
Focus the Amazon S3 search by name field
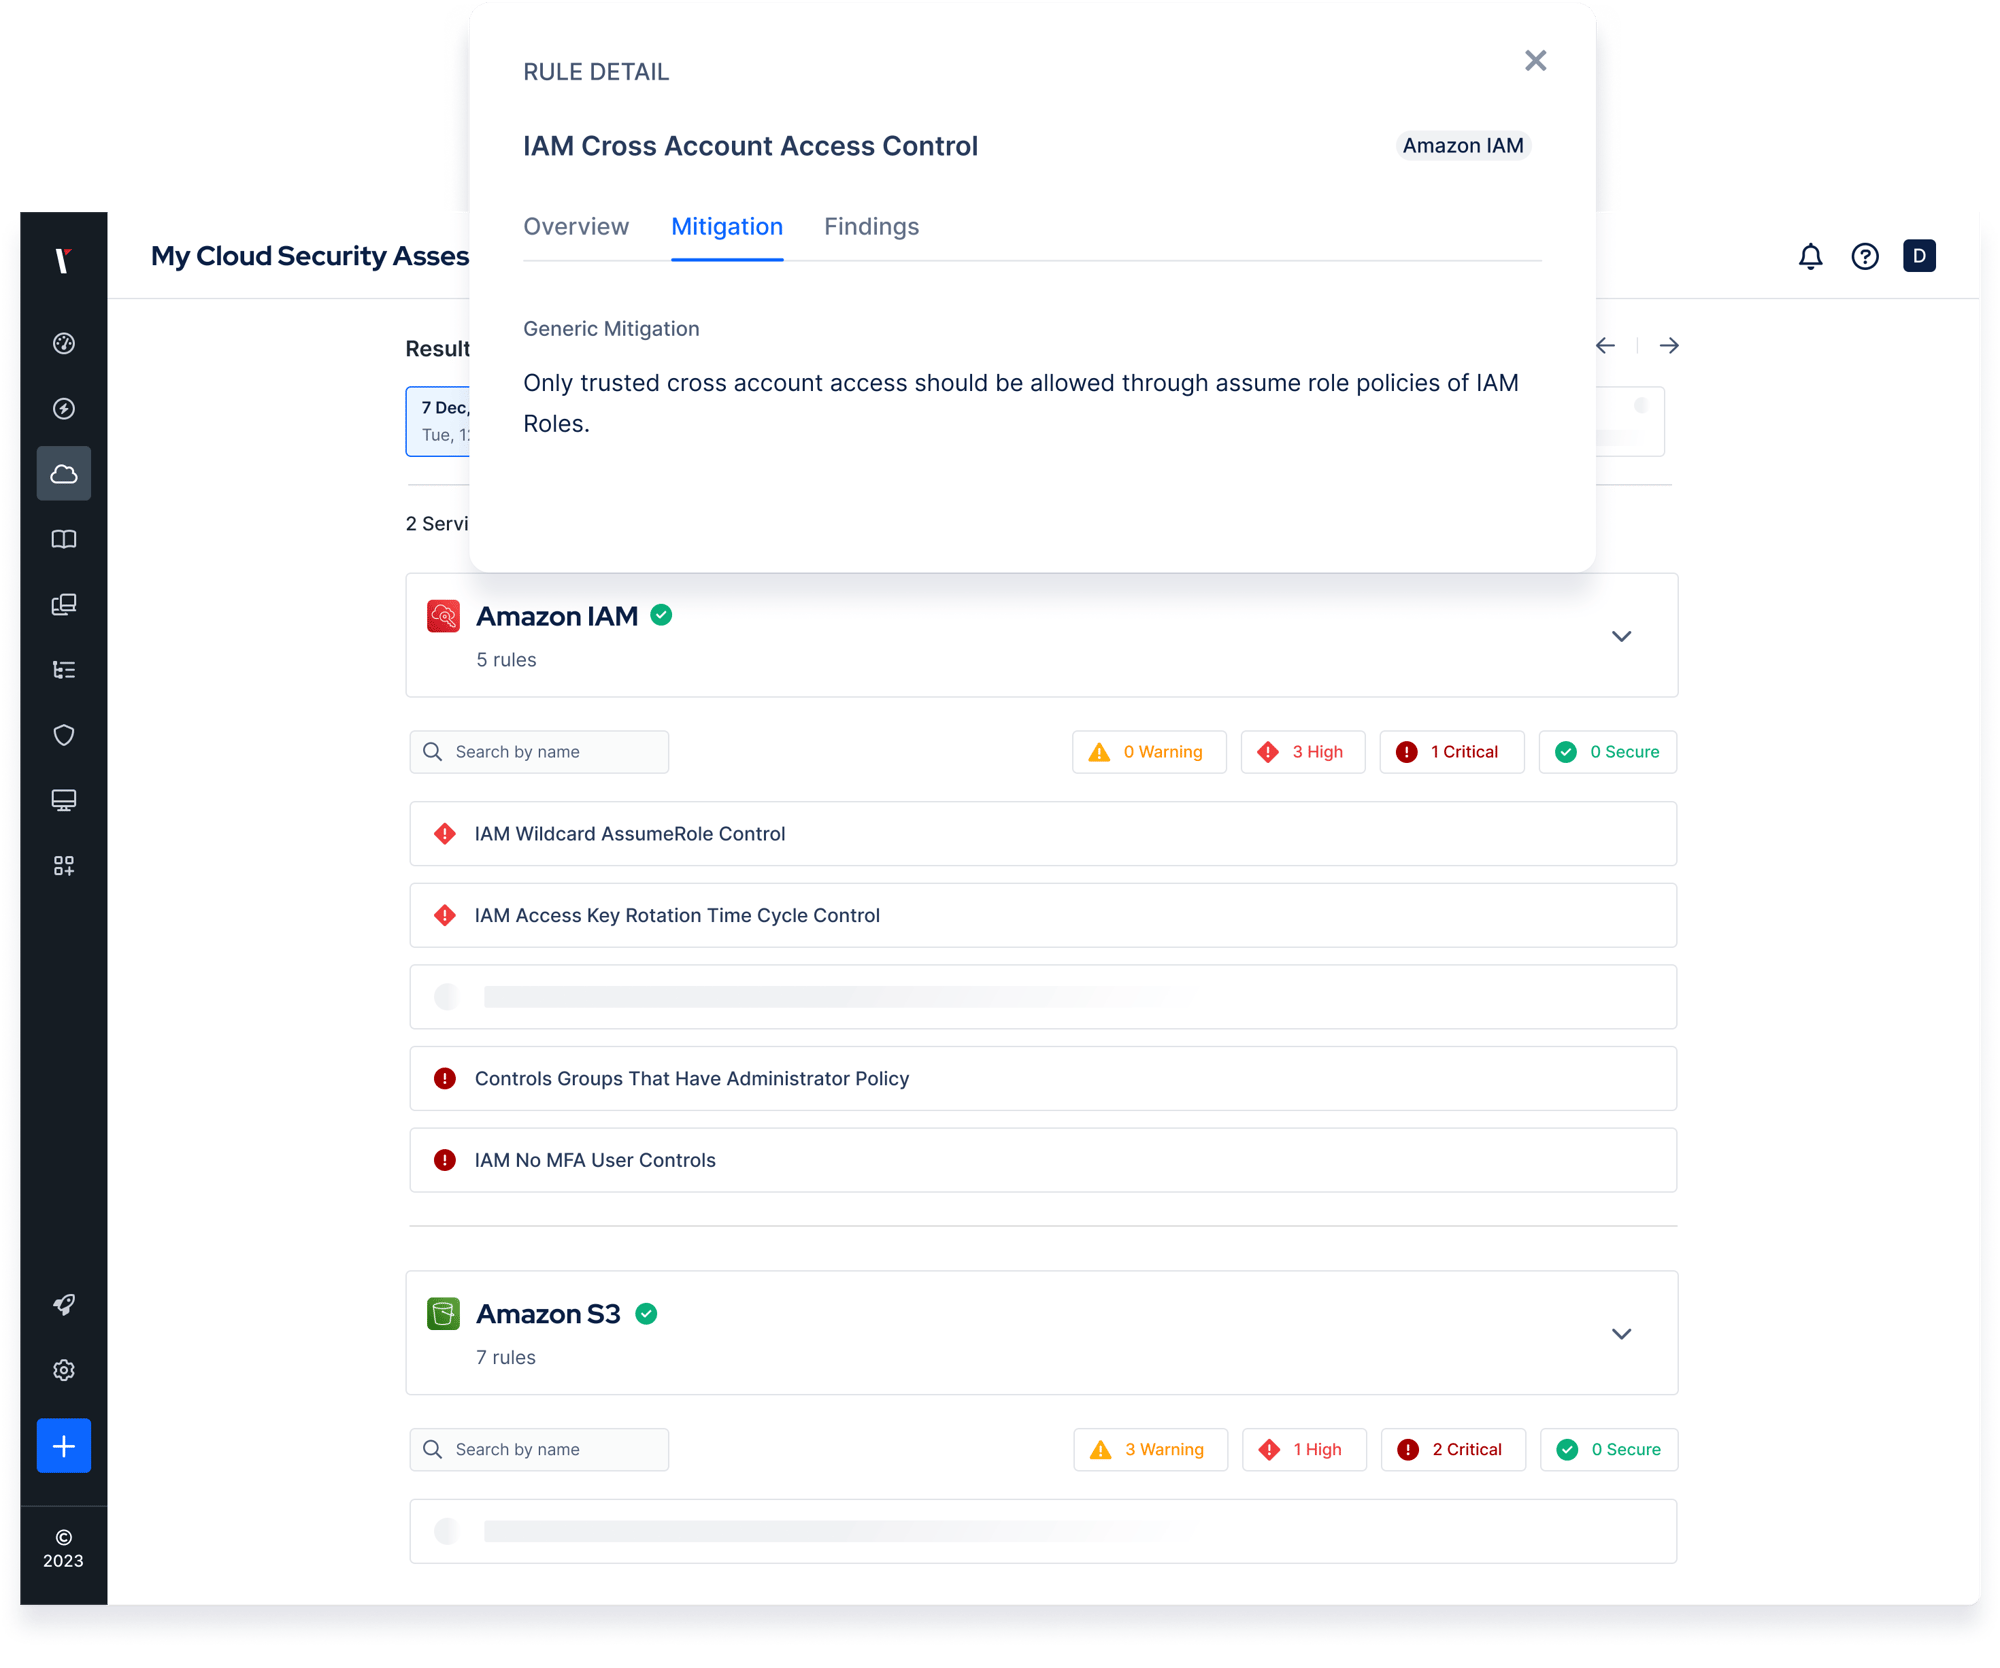click(x=539, y=1450)
